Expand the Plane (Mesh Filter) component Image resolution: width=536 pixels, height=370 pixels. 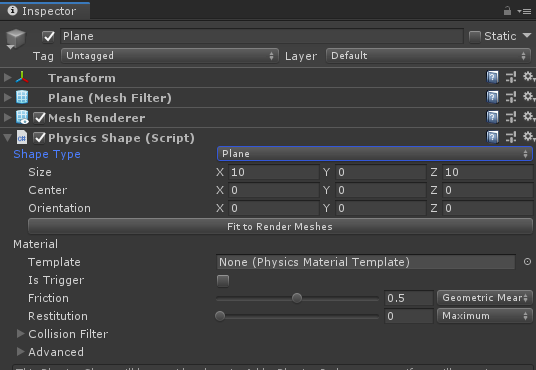click(7, 97)
